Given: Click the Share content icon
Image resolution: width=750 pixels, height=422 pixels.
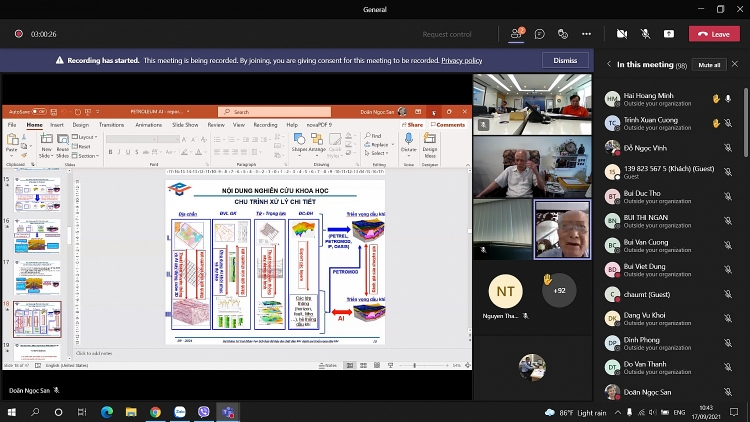Looking at the screenshot, I should (x=668, y=34).
